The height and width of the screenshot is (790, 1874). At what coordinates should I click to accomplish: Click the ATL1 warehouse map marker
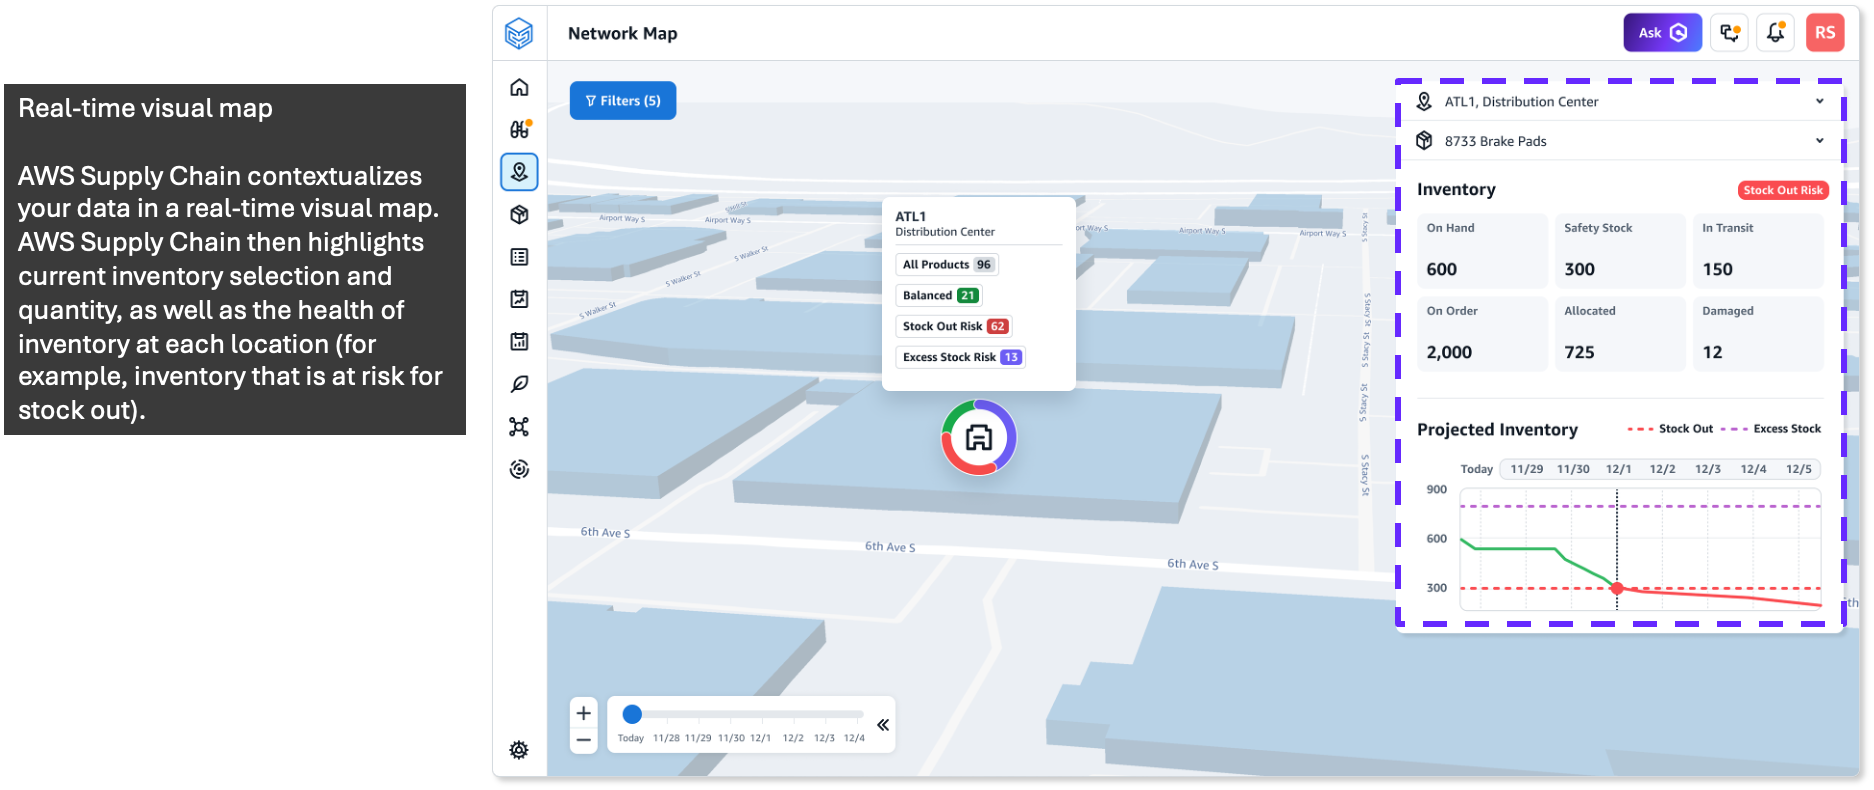point(979,437)
